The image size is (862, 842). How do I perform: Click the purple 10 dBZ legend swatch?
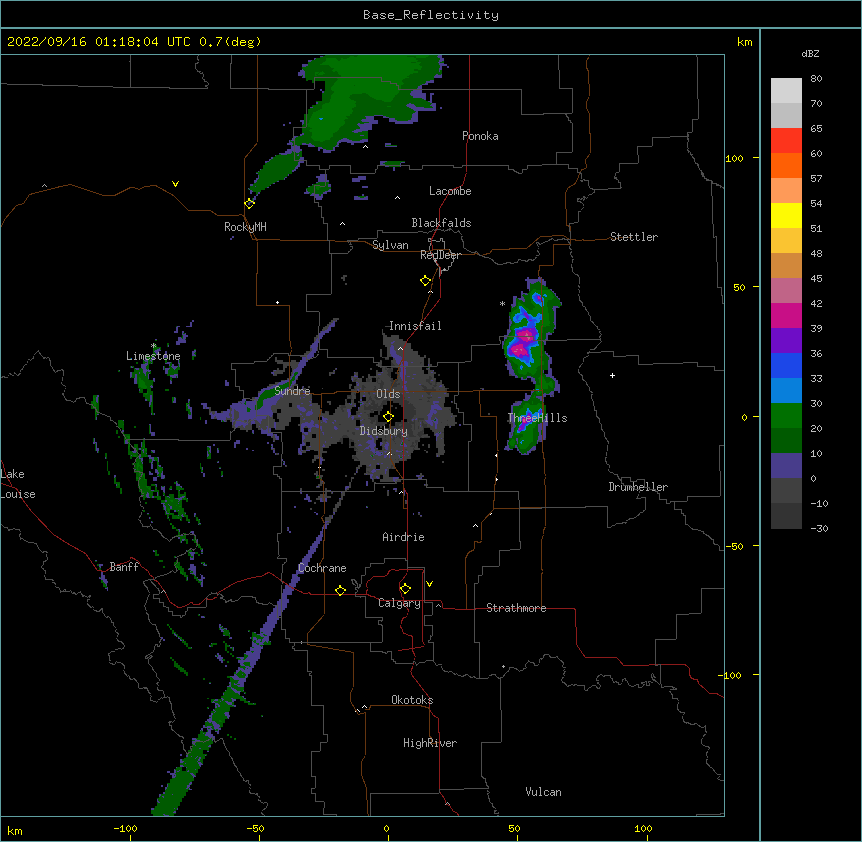click(786, 466)
